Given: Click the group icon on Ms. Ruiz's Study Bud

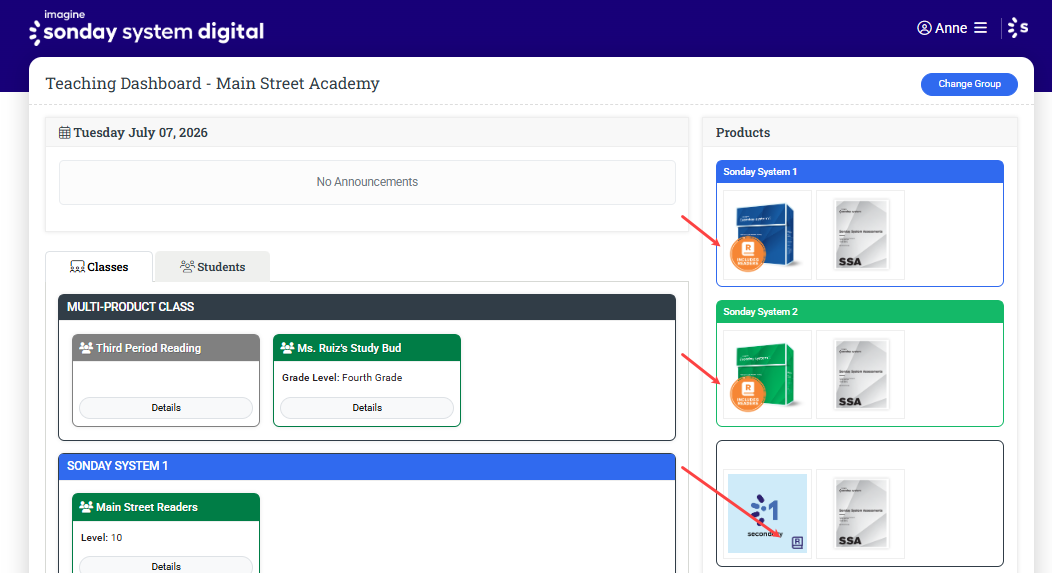Looking at the screenshot, I should [x=287, y=348].
